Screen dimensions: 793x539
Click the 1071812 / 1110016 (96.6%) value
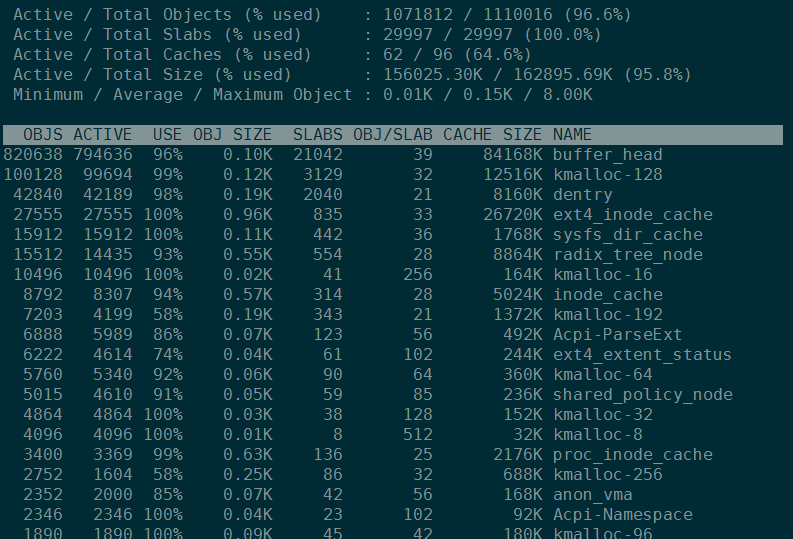click(507, 15)
